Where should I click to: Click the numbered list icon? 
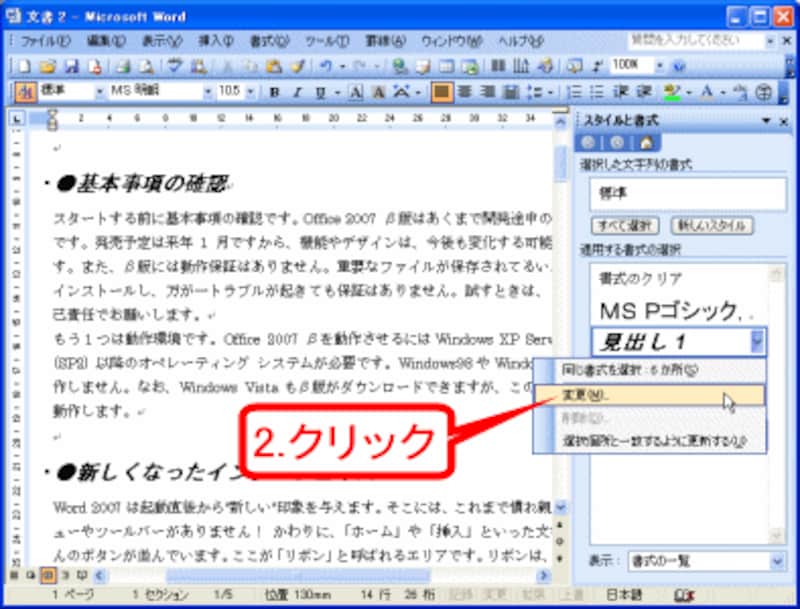tap(577, 91)
